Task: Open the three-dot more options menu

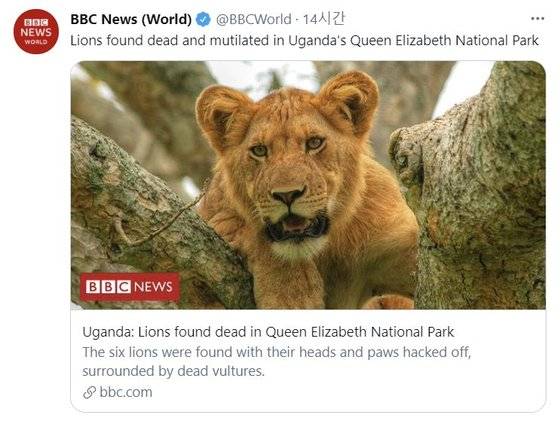Action: (538, 19)
